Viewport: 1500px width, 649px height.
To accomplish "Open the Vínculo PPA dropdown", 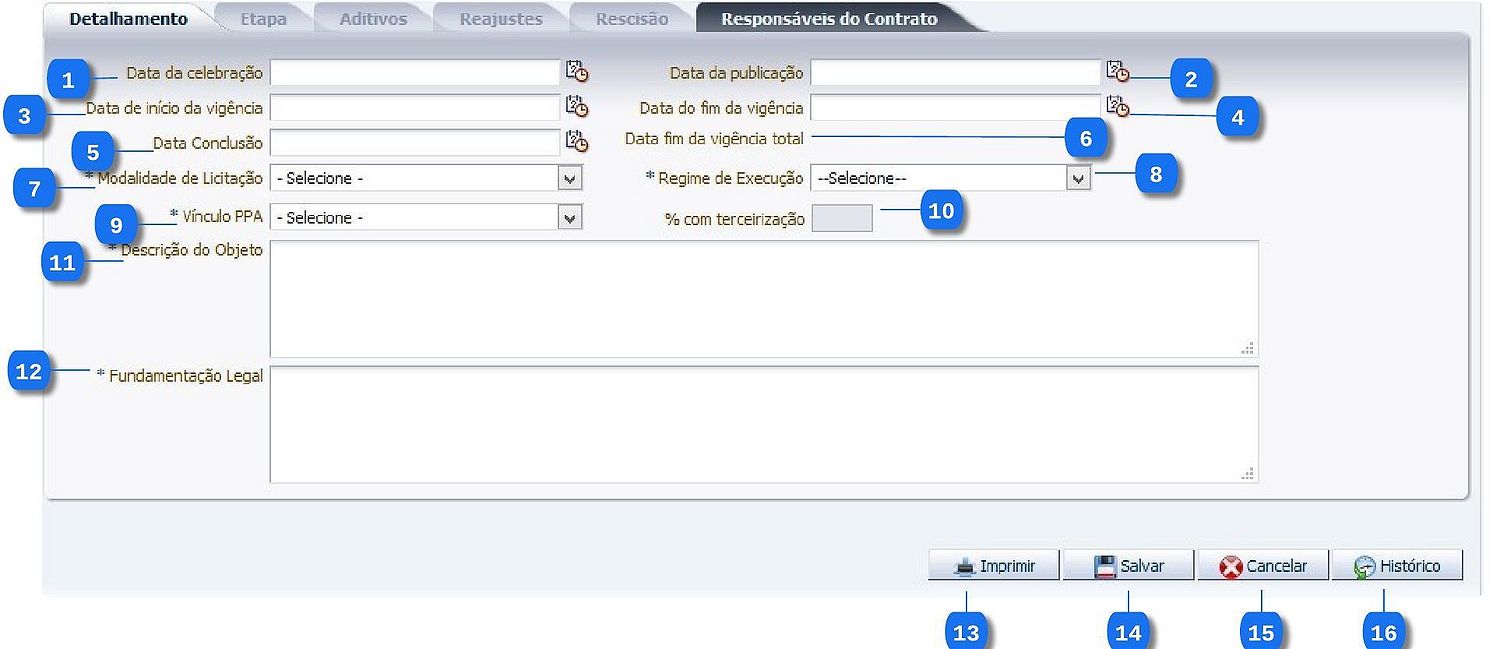I will 570,217.
